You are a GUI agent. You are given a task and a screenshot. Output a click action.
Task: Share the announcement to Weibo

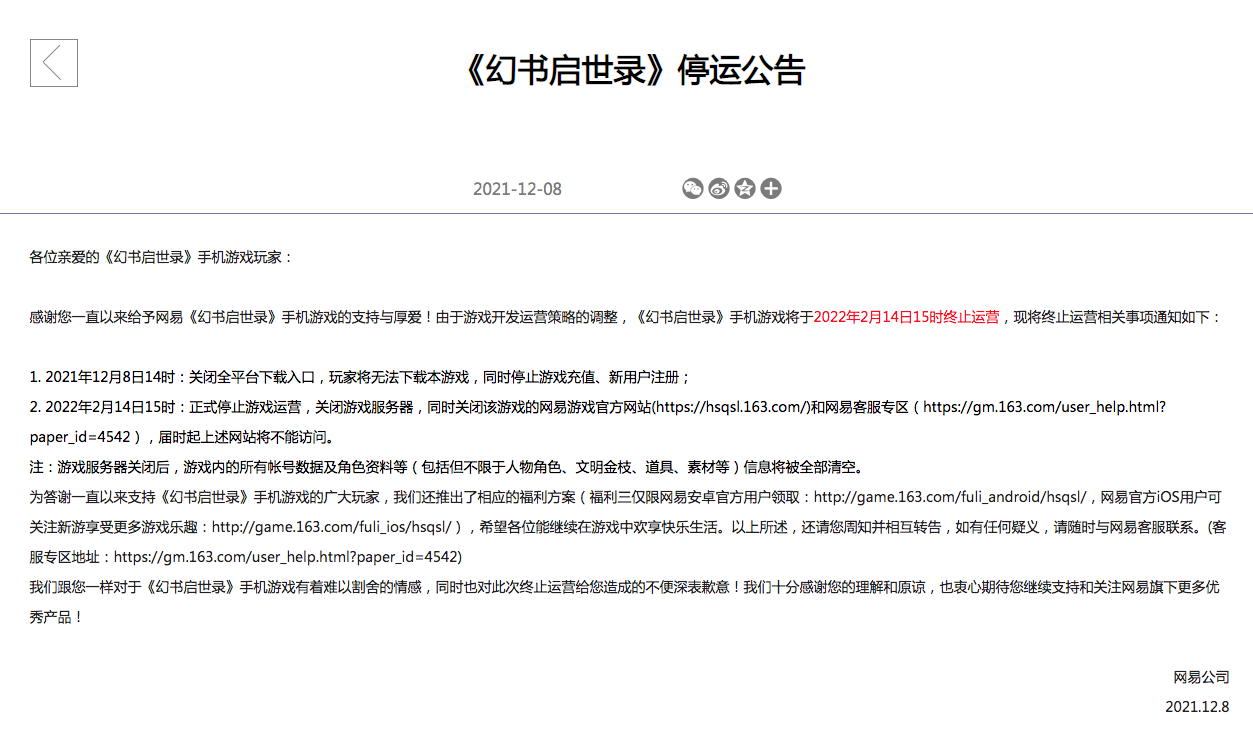(x=719, y=188)
